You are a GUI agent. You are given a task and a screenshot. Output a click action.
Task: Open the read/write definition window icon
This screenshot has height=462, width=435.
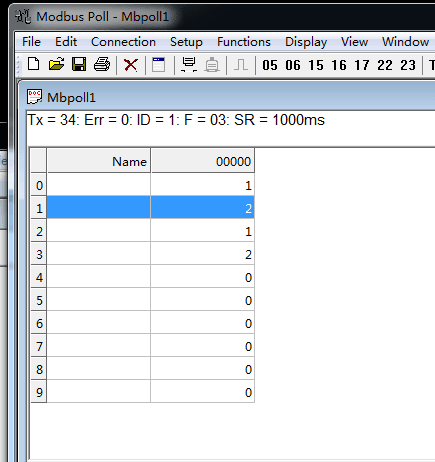pyautogui.click(x=159, y=64)
